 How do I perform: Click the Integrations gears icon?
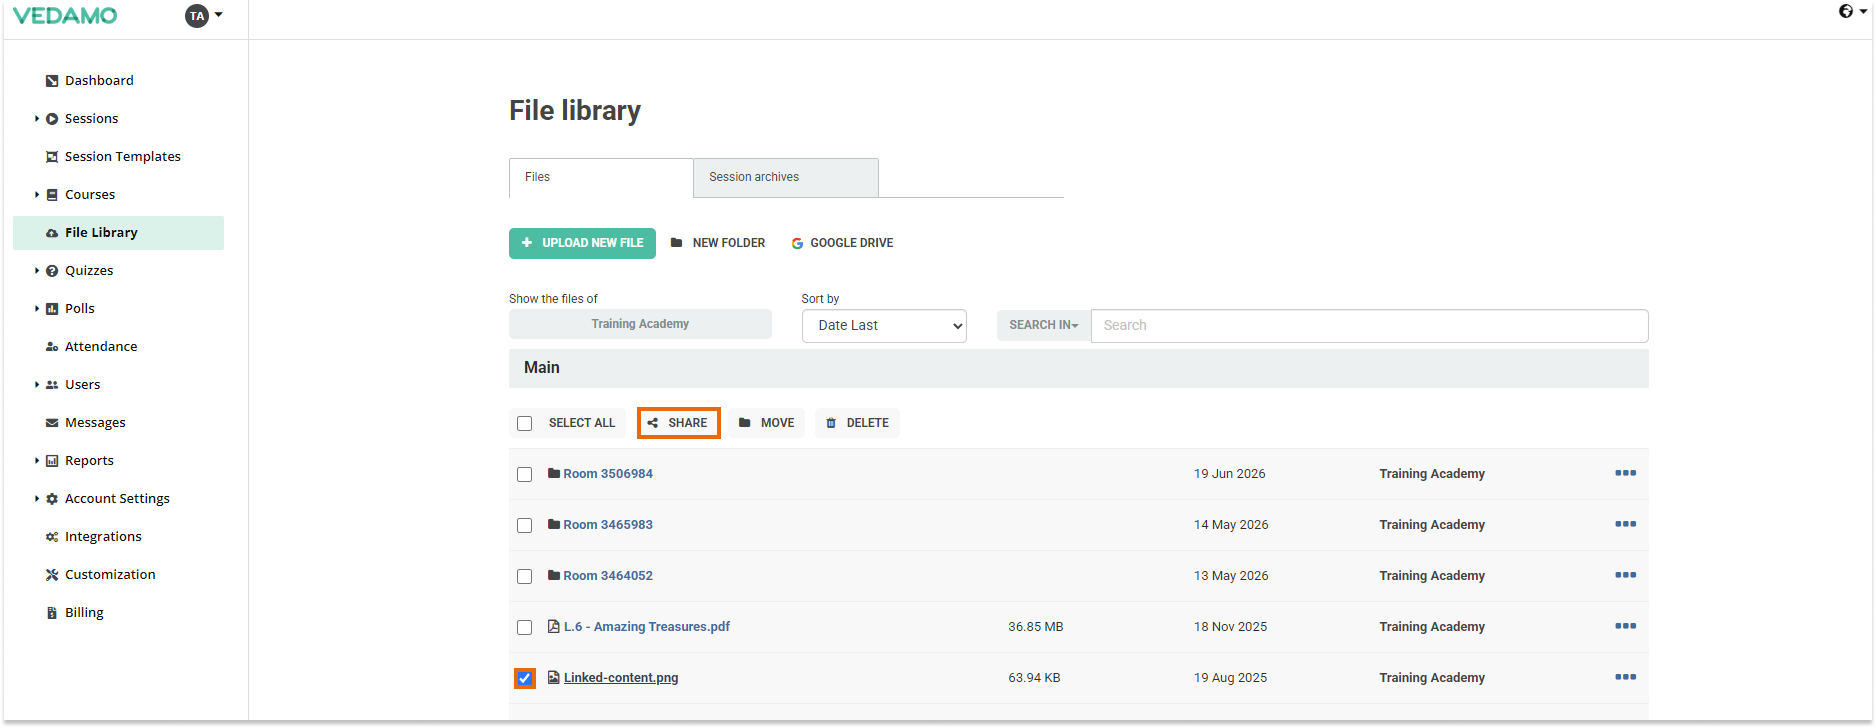52,537
